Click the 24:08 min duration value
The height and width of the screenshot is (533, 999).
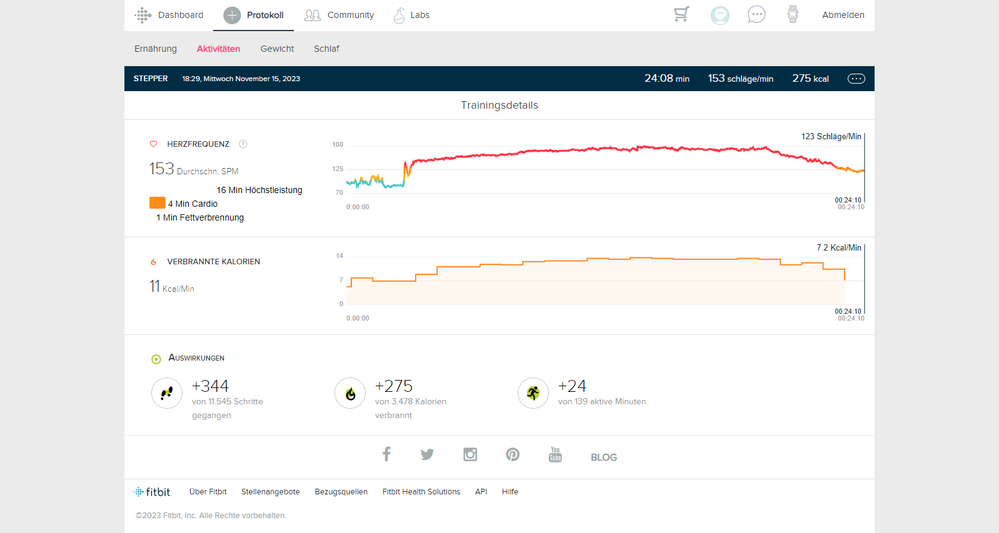pyautogui.click(x=666, y=78)
